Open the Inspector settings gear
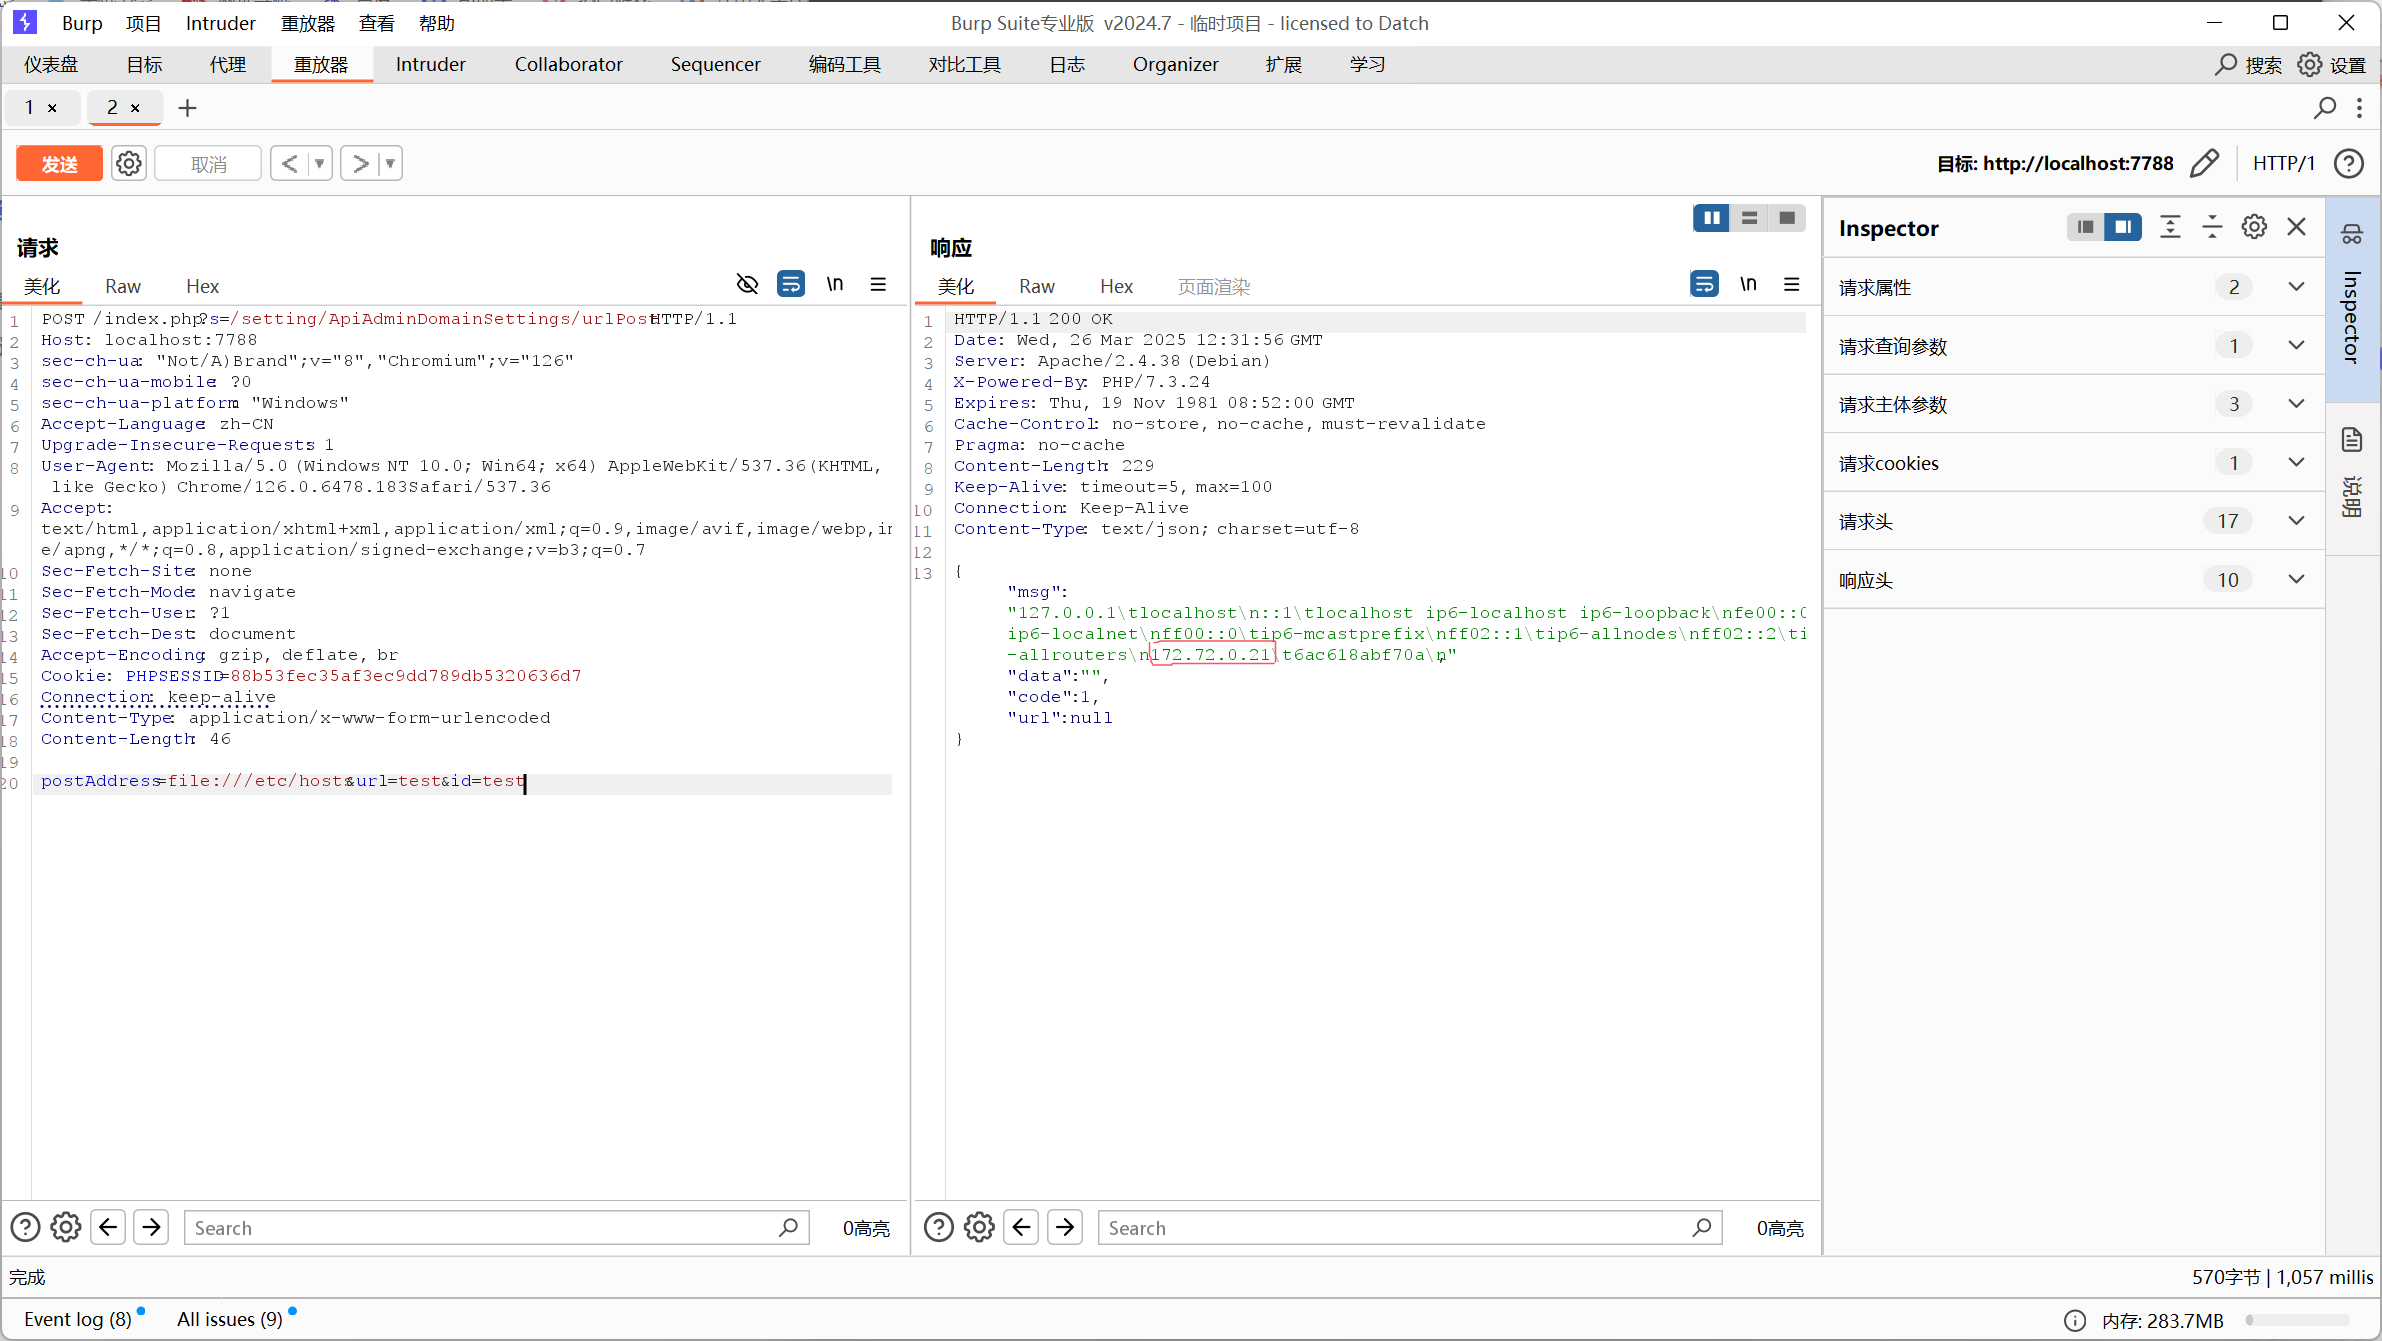This screenshot has width=2382, height=1341. click(x=2254, y=227)
